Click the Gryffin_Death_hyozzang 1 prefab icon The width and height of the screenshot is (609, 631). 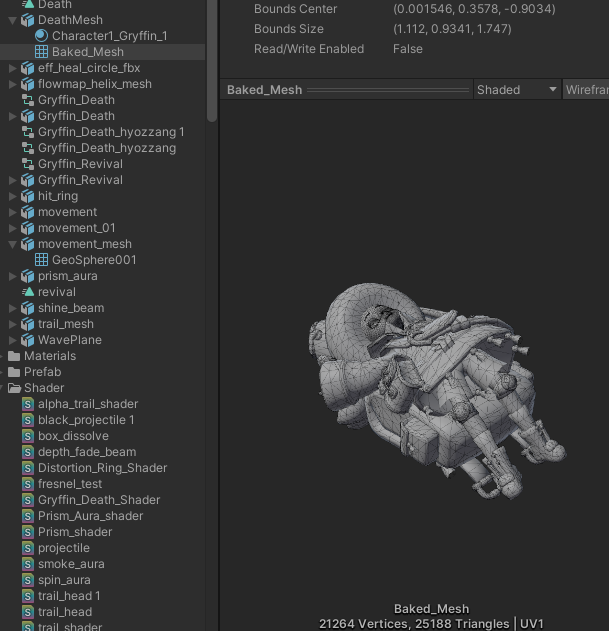(x=28, y=132)
